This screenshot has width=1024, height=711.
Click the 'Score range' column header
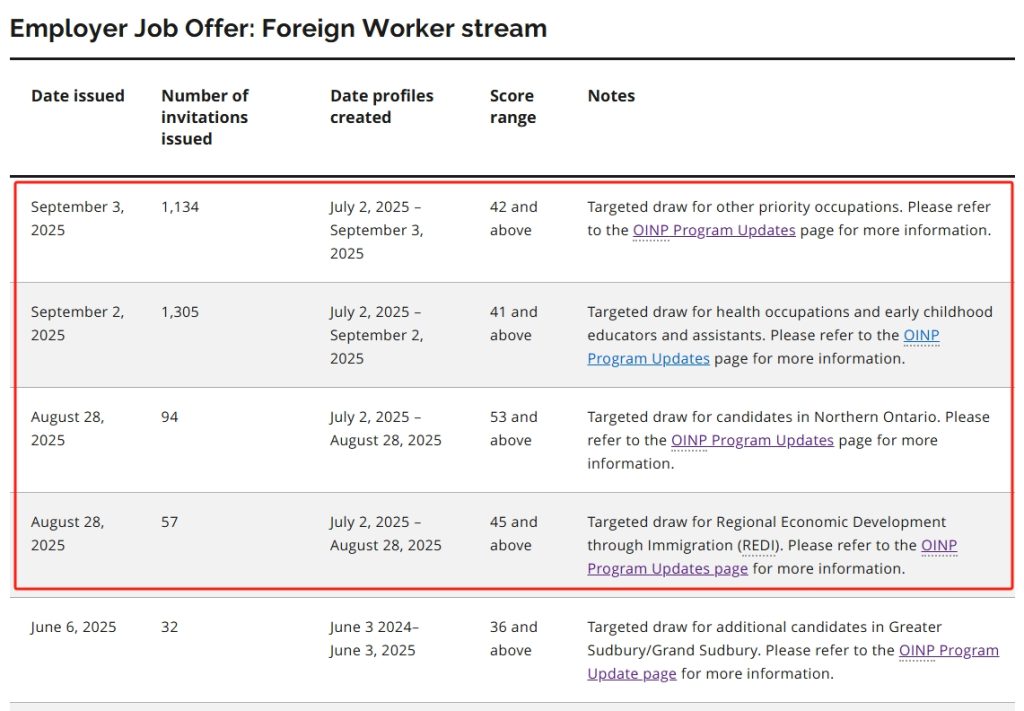[x=513, y=106]
